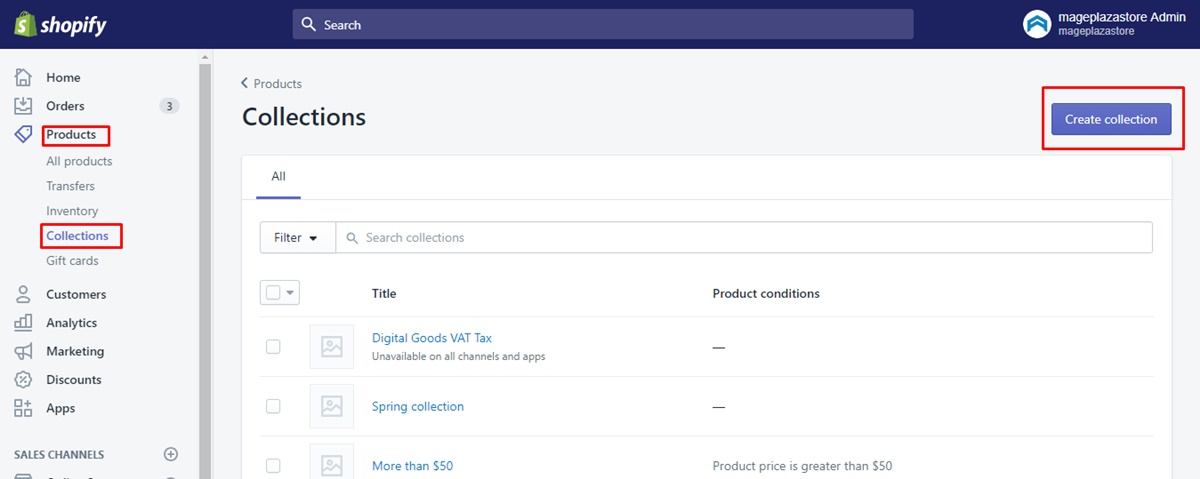This screenshot has height=479, width=1200.
Task: Select the Spring collection checkbox
Action: 273,406
